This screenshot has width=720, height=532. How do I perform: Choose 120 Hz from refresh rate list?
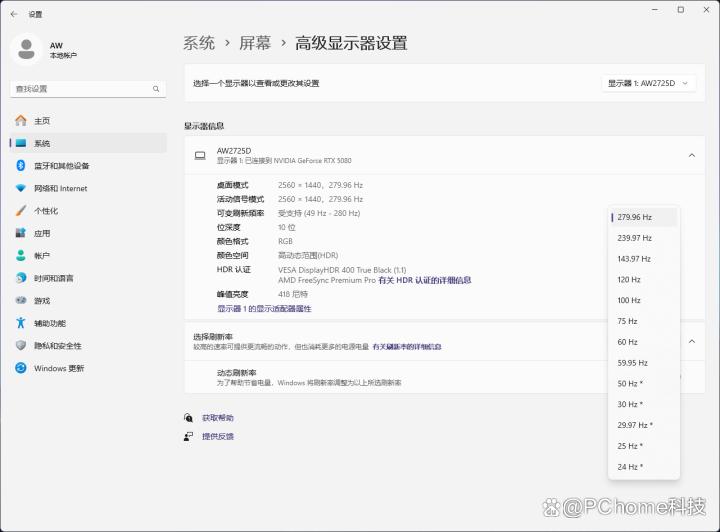click(629, 280)
